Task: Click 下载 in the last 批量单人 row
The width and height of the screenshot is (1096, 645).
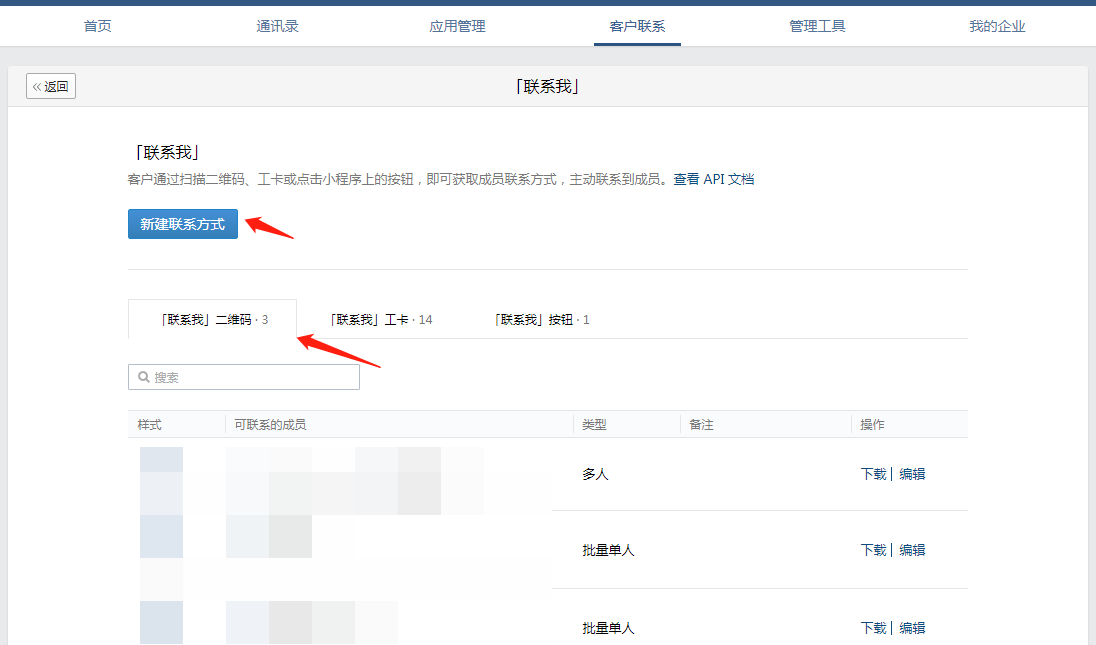Action: click(x=873, y=628)
